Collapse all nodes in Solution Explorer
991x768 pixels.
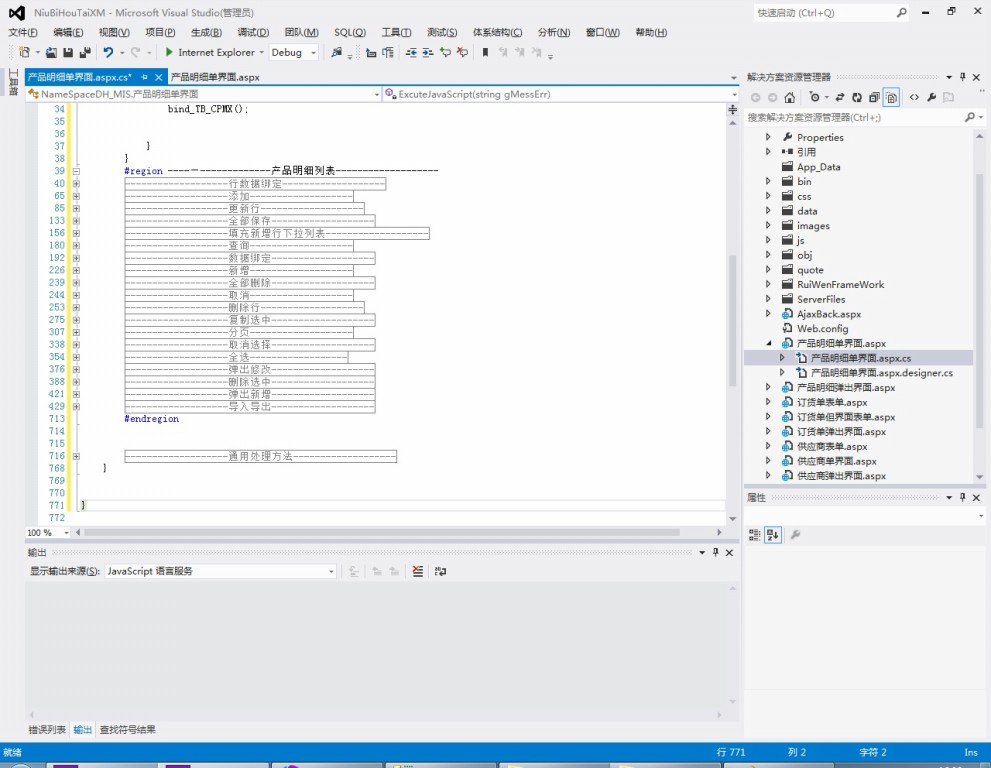[x=874, y=97]
